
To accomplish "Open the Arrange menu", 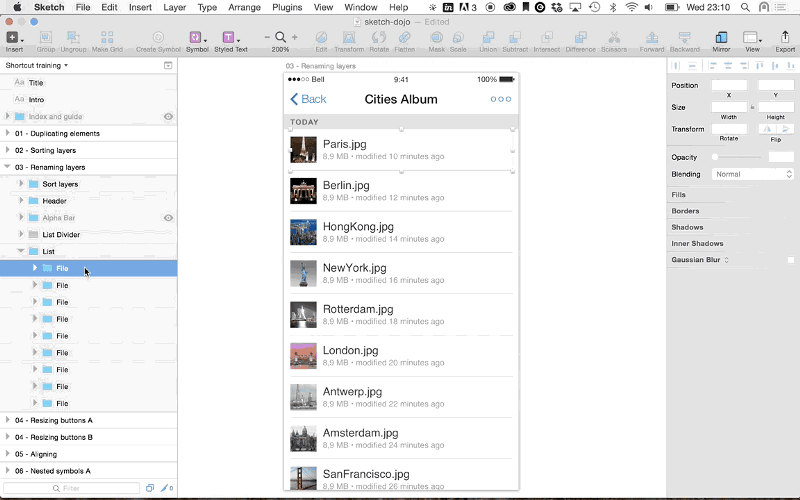I will coord(244,7).
